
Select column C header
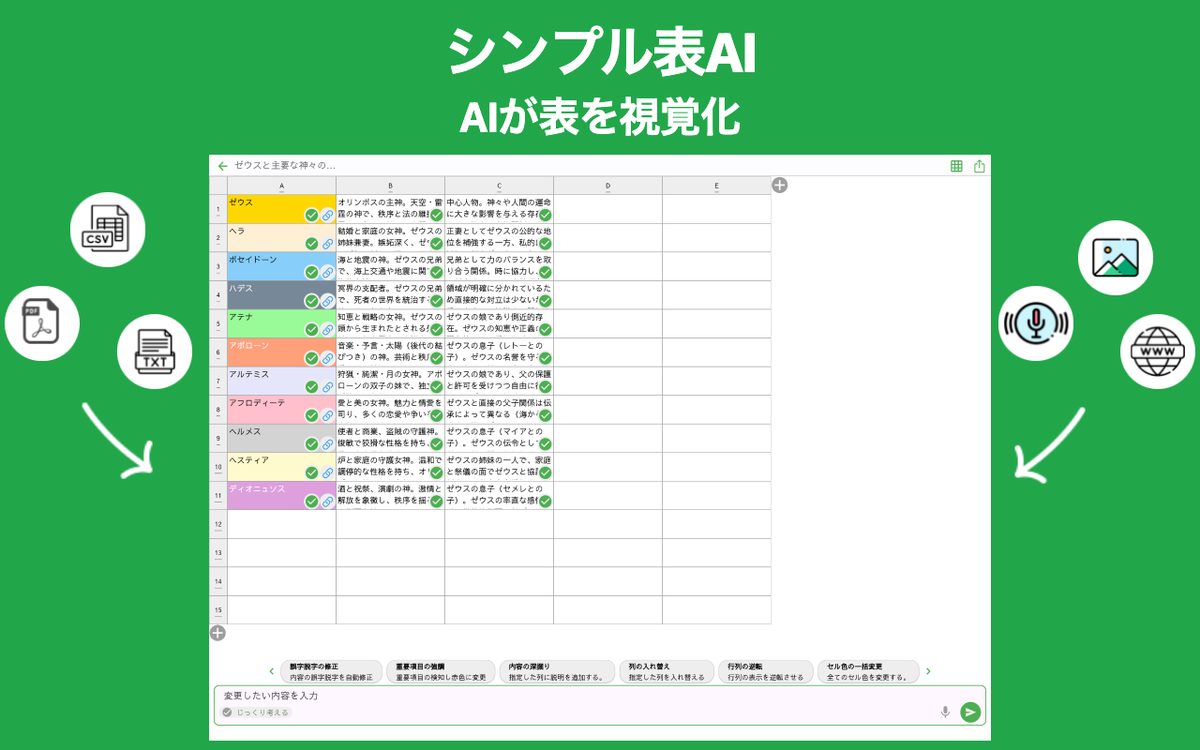(499, 186)
